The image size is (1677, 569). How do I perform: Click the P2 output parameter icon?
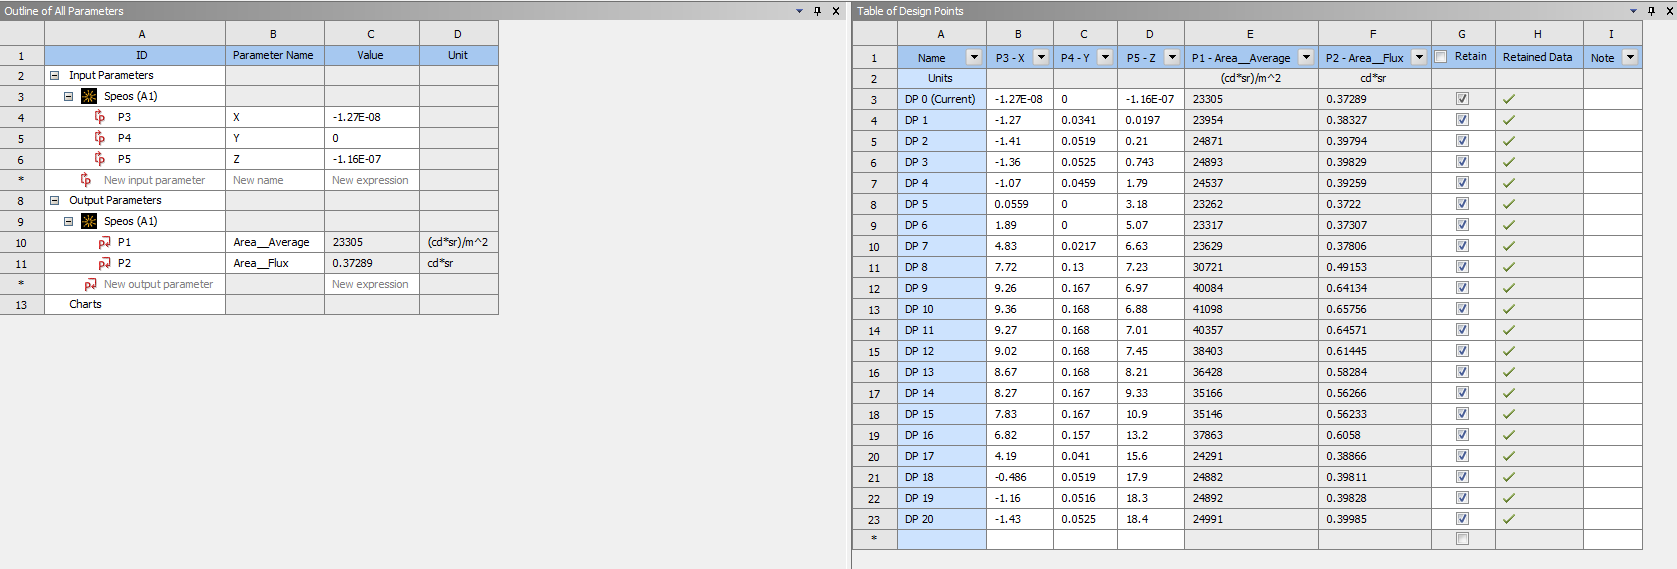[104, 263]
